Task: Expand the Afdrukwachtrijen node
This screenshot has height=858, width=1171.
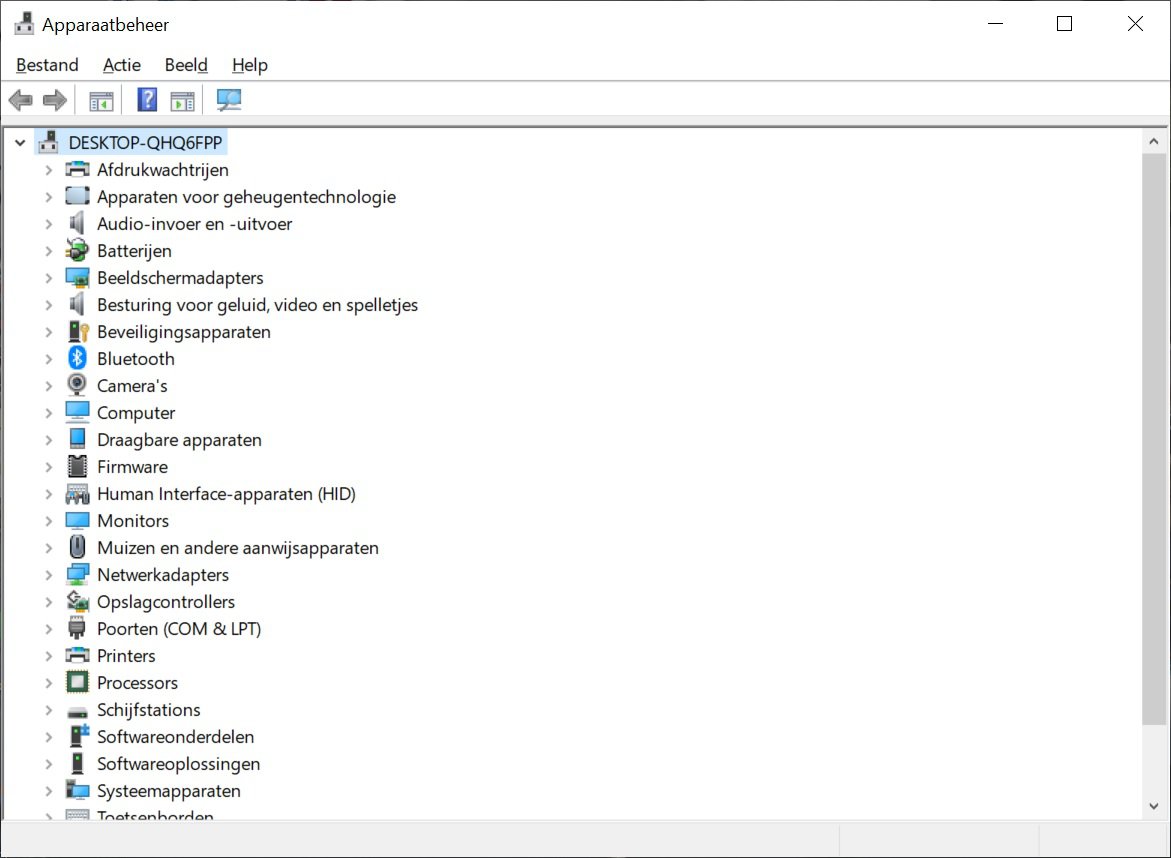Action: click(49, 170)
